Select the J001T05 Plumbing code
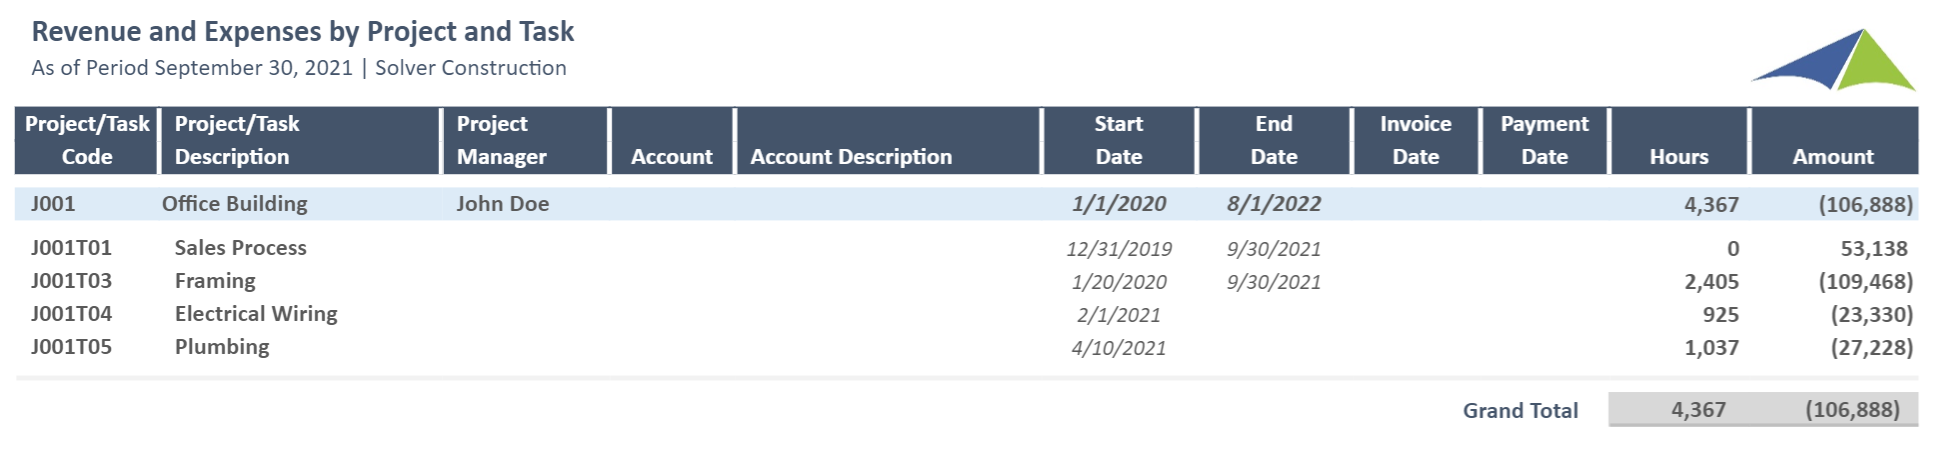Image resolution: width=1949 pixels, height=461 pixels. click(x=71, y=347)
